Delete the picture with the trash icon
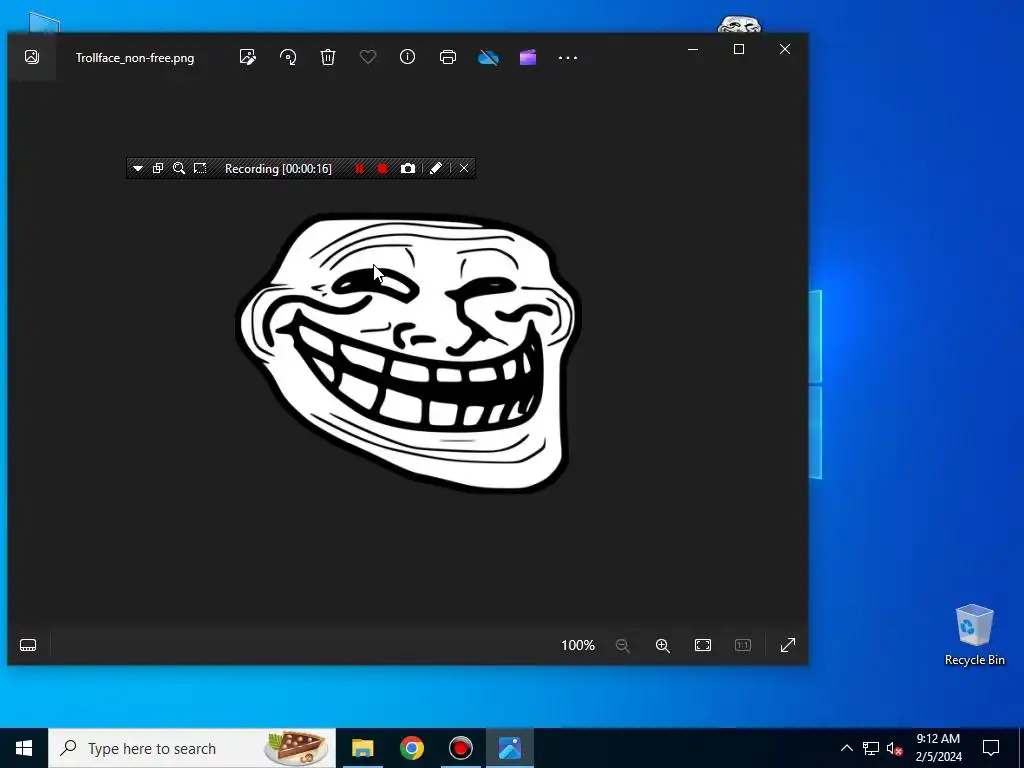This screenshot has width=1024, height=768. (x=328, y=57)
